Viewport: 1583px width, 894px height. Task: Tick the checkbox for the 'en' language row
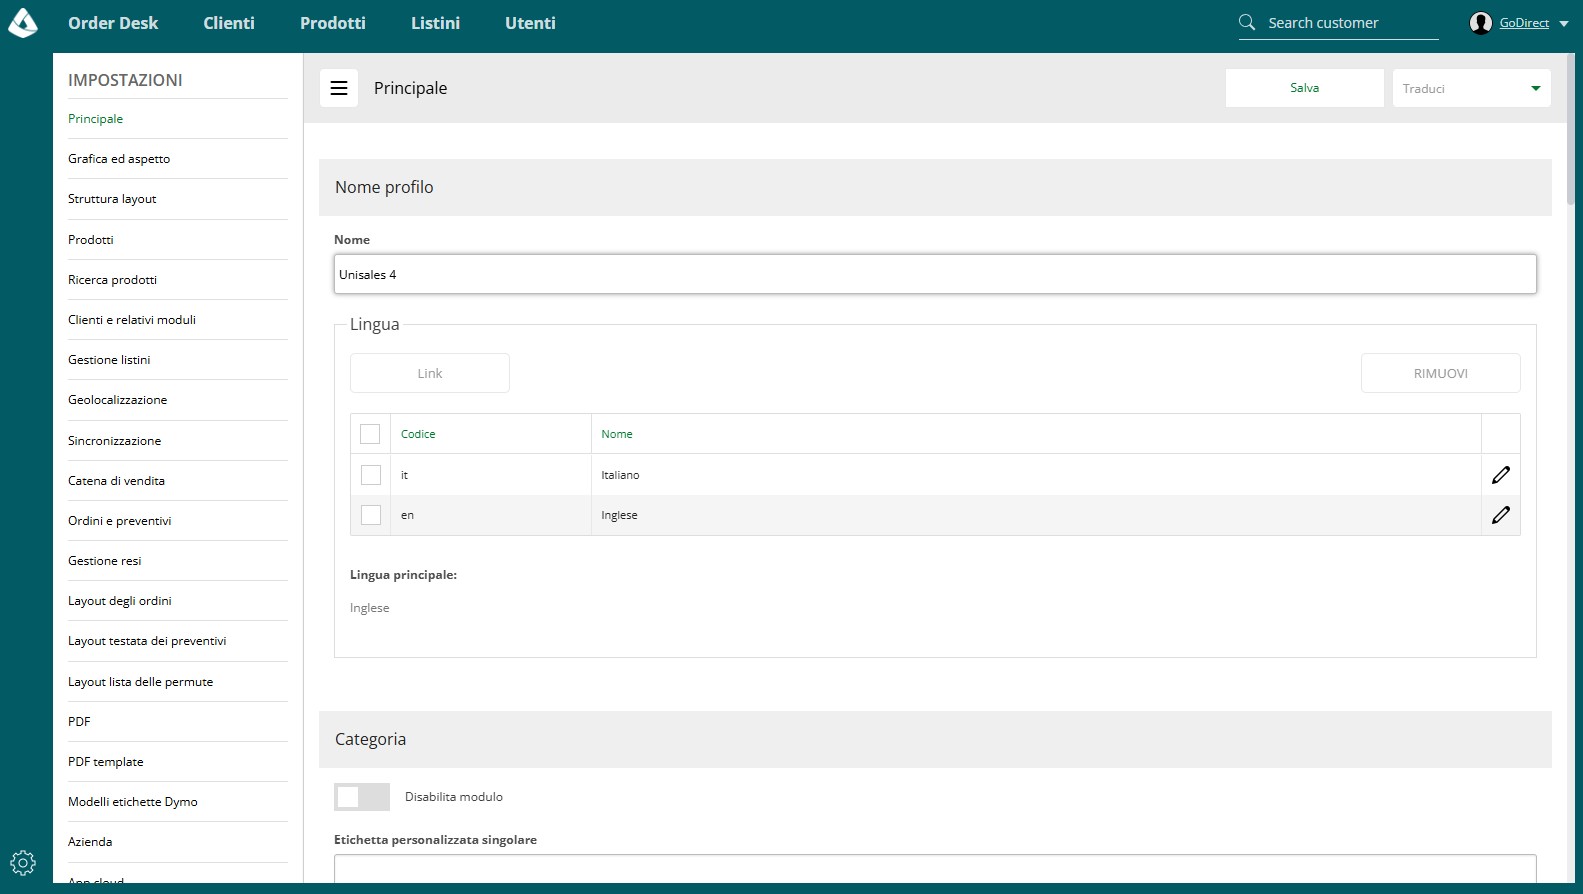[371, 515]
